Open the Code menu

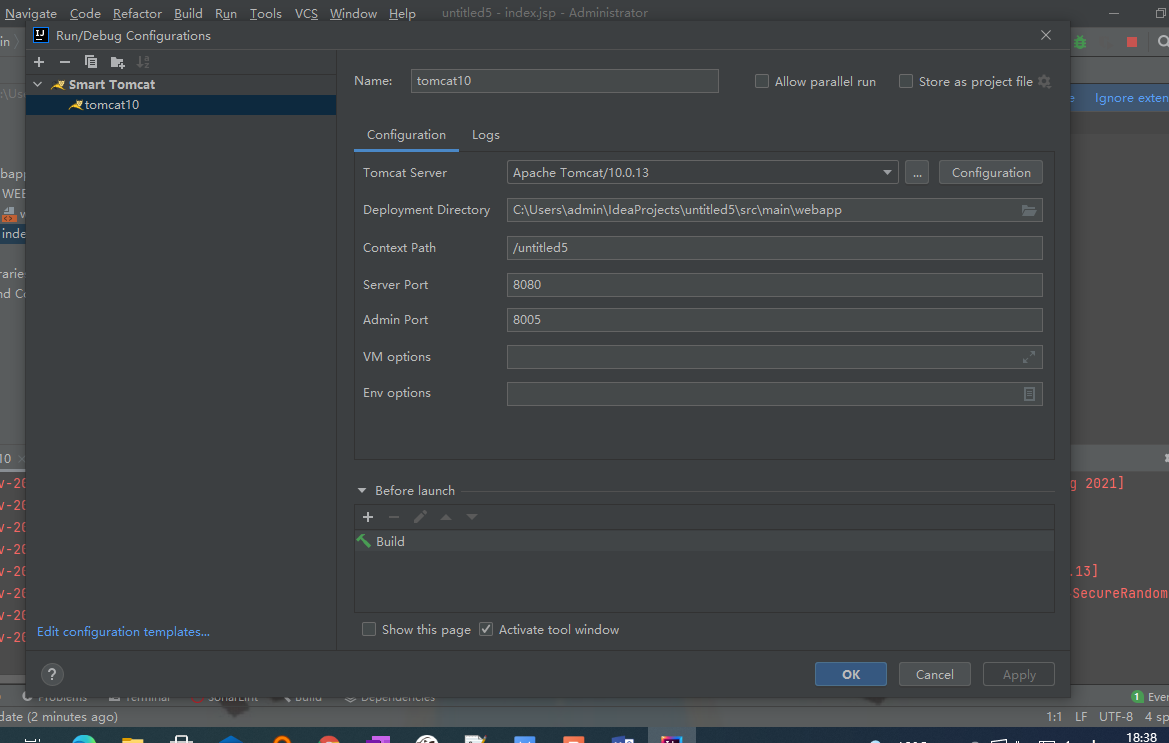pos(85,13)
